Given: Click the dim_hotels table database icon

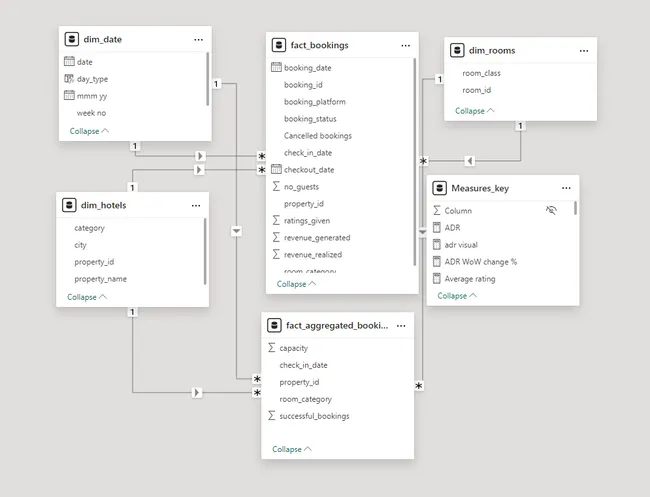Looking at the screenshot, I should [x=69, y=205].
